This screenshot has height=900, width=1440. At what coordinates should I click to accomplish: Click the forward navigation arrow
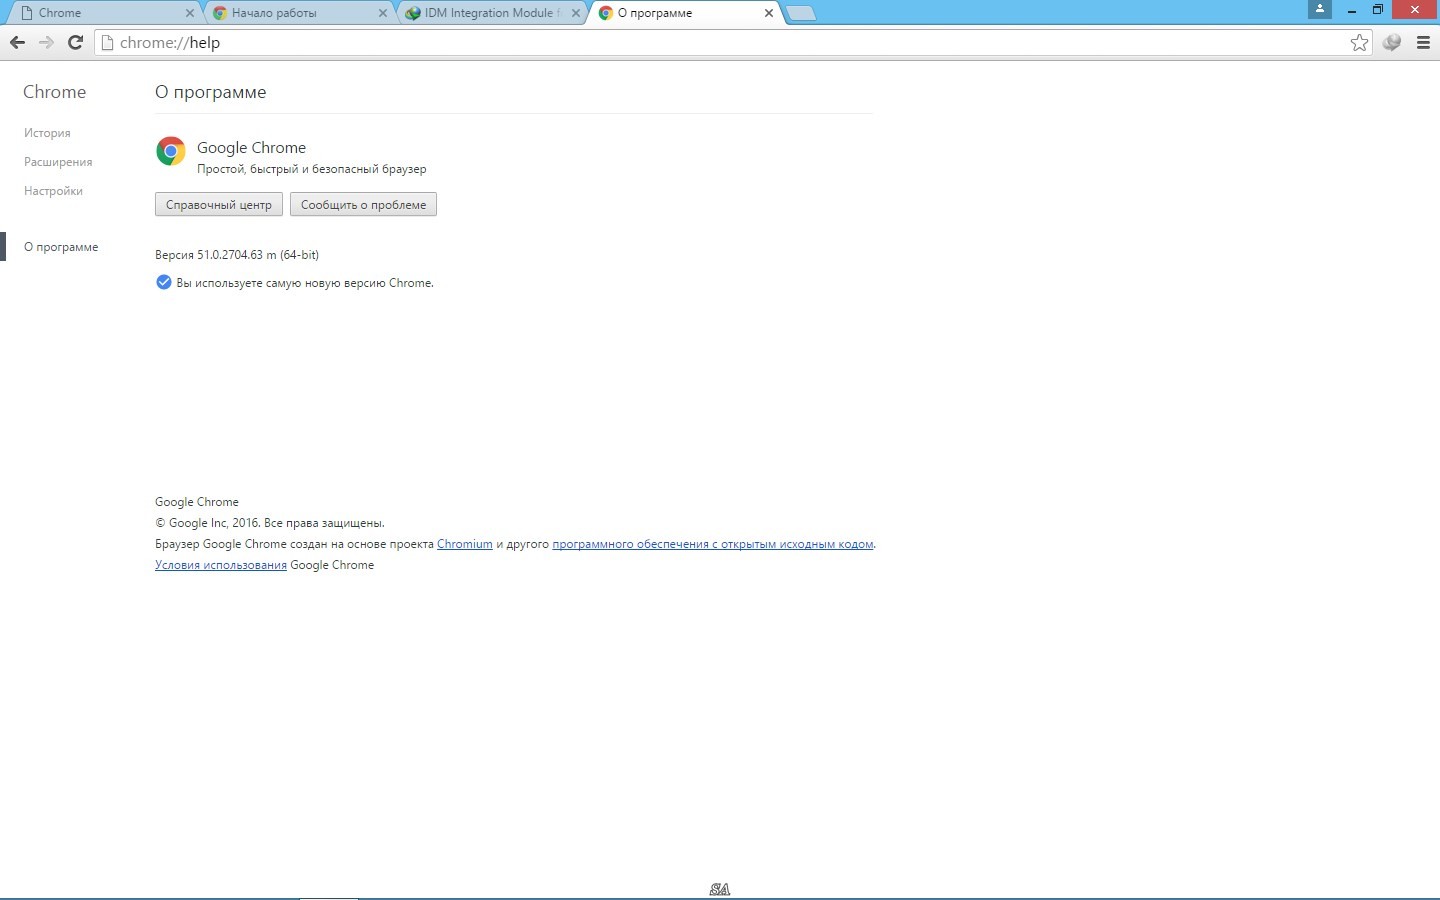click(x=46, y=42)
